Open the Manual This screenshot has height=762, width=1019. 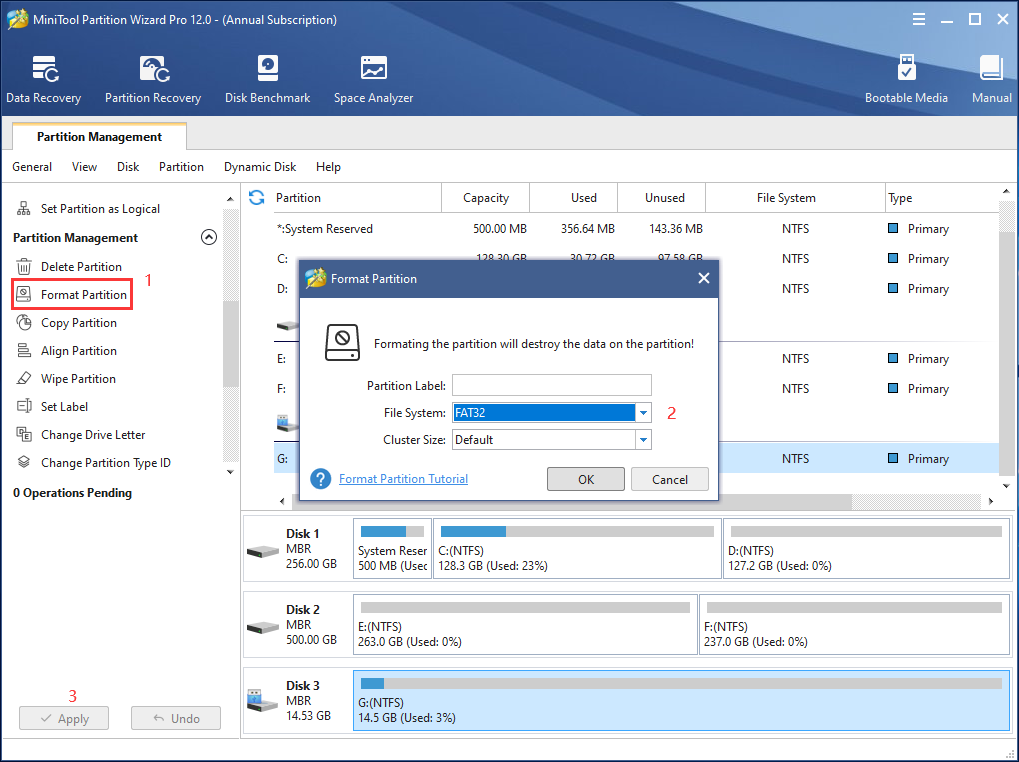click(x=991, y=79)
